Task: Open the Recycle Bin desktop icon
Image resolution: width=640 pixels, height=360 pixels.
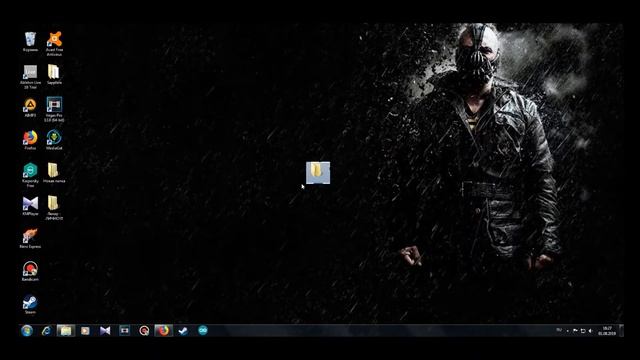Action: click(x=30, y=42)
